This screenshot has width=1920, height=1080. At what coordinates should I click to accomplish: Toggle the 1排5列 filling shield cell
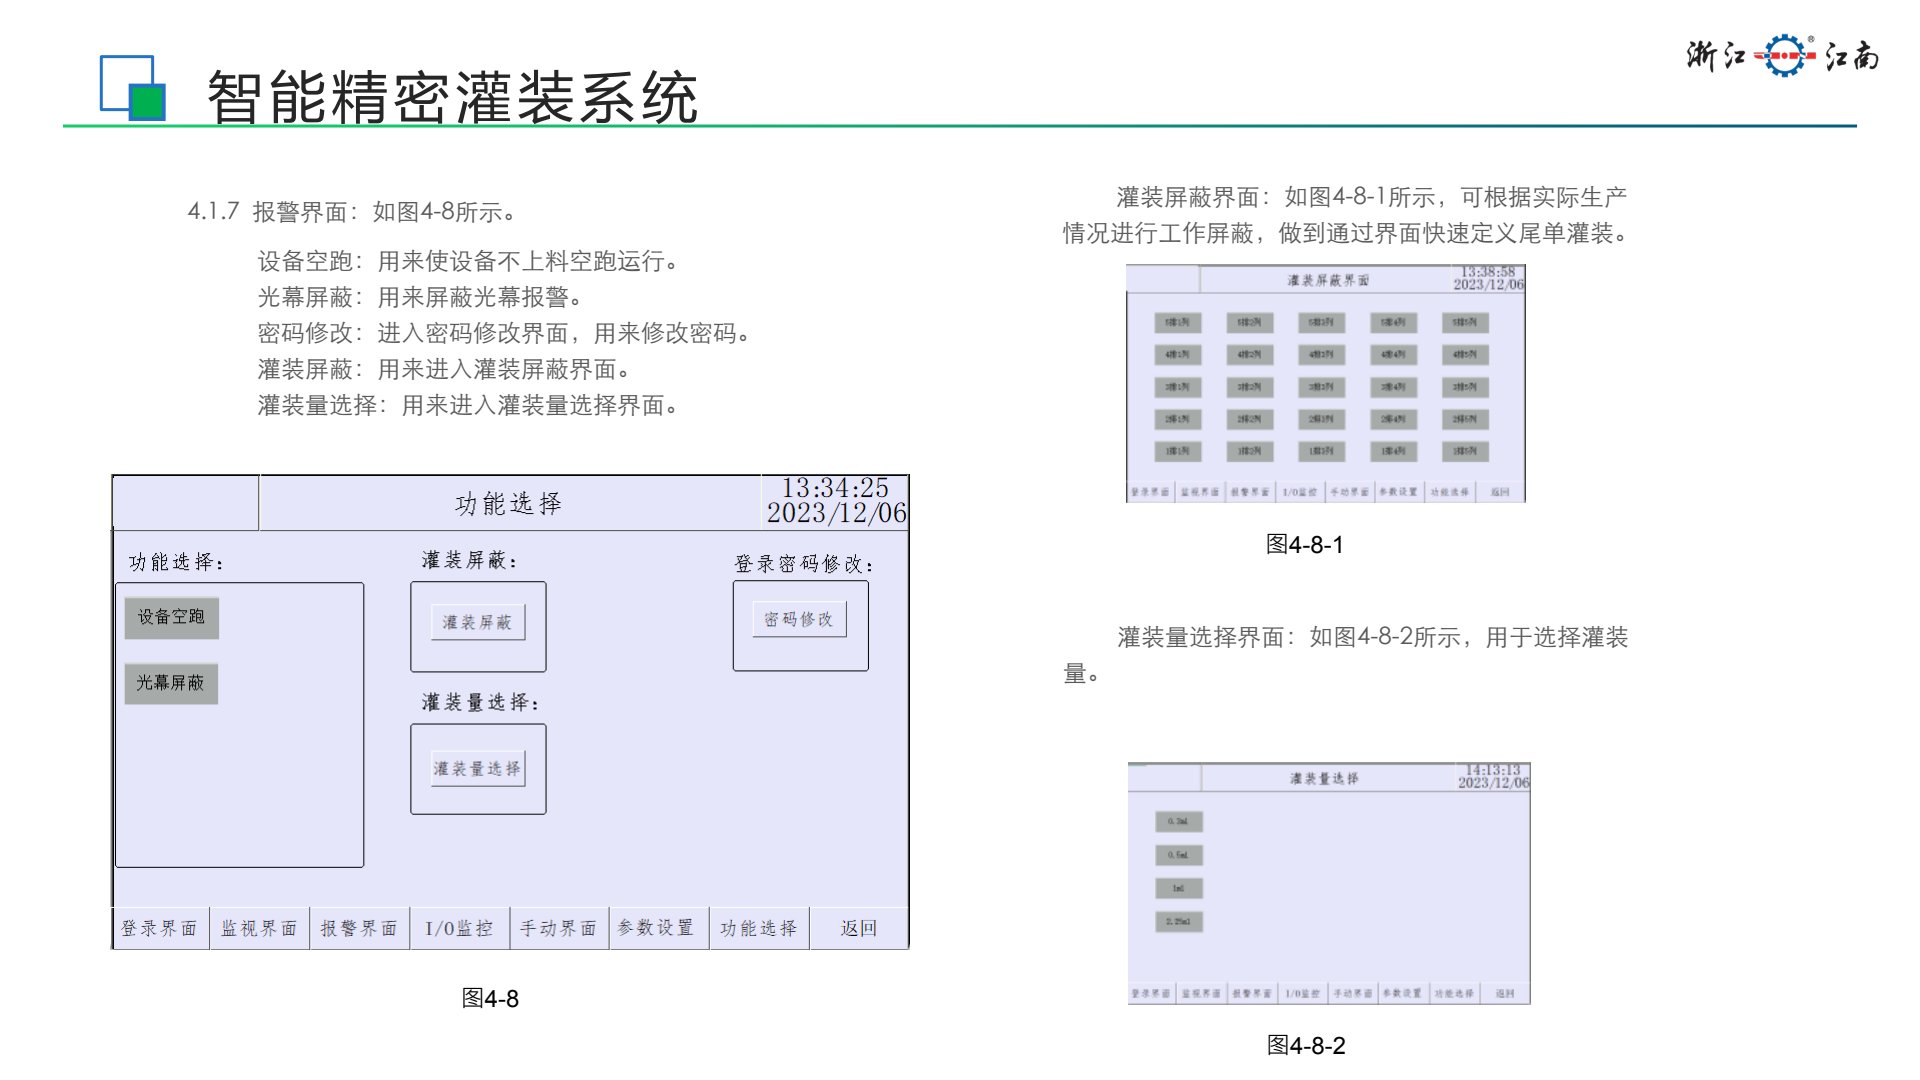(x=1465, y=451)
